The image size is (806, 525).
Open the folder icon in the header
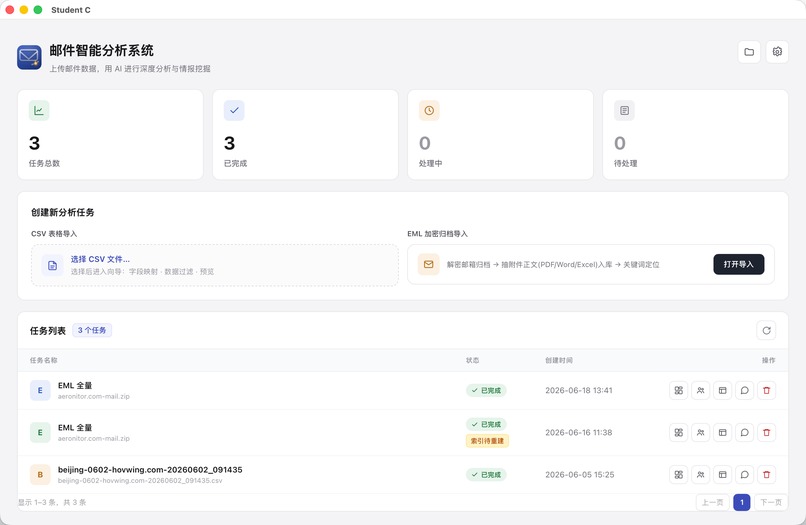pyautogui.click(x=749, y=52)
